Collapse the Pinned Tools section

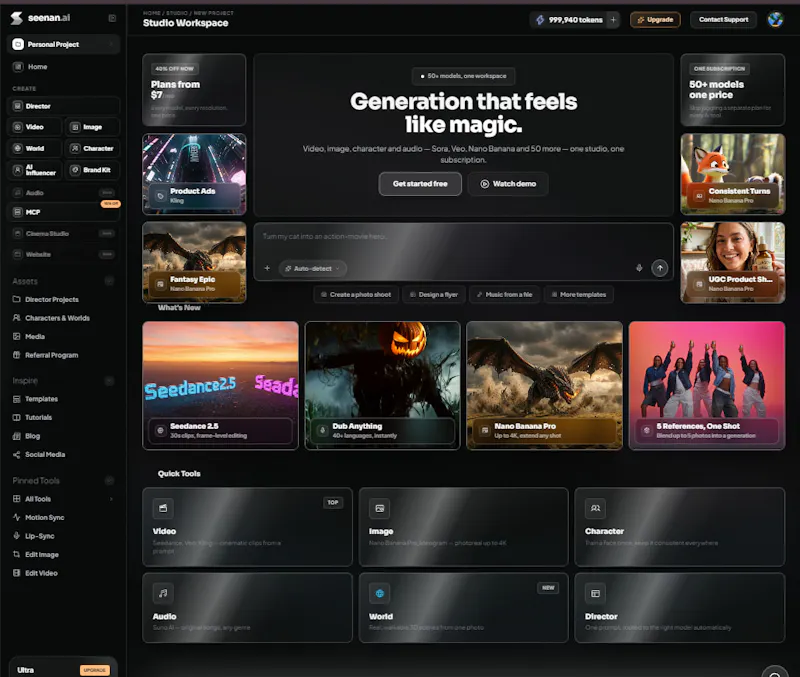click(x=109, y=481)
